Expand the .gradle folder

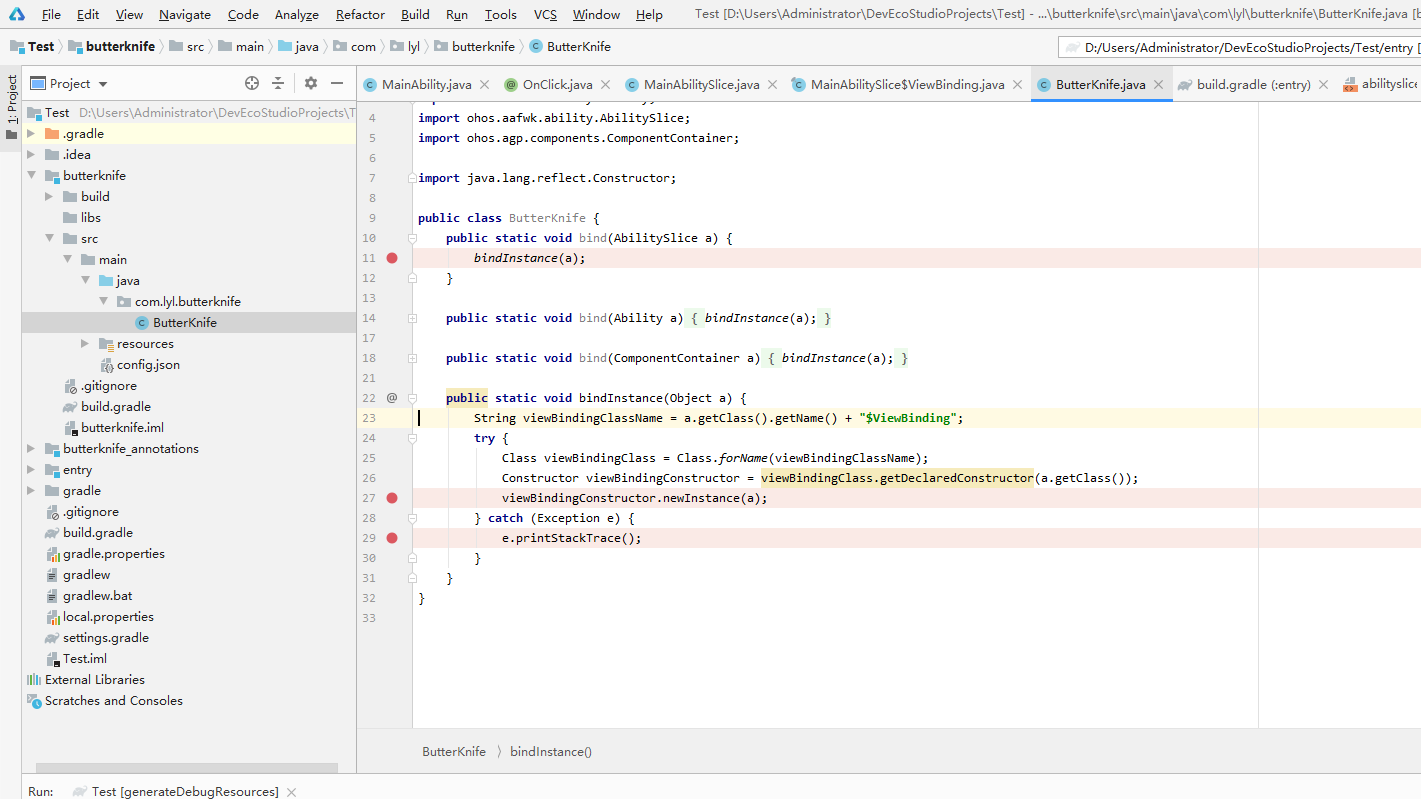32,134
